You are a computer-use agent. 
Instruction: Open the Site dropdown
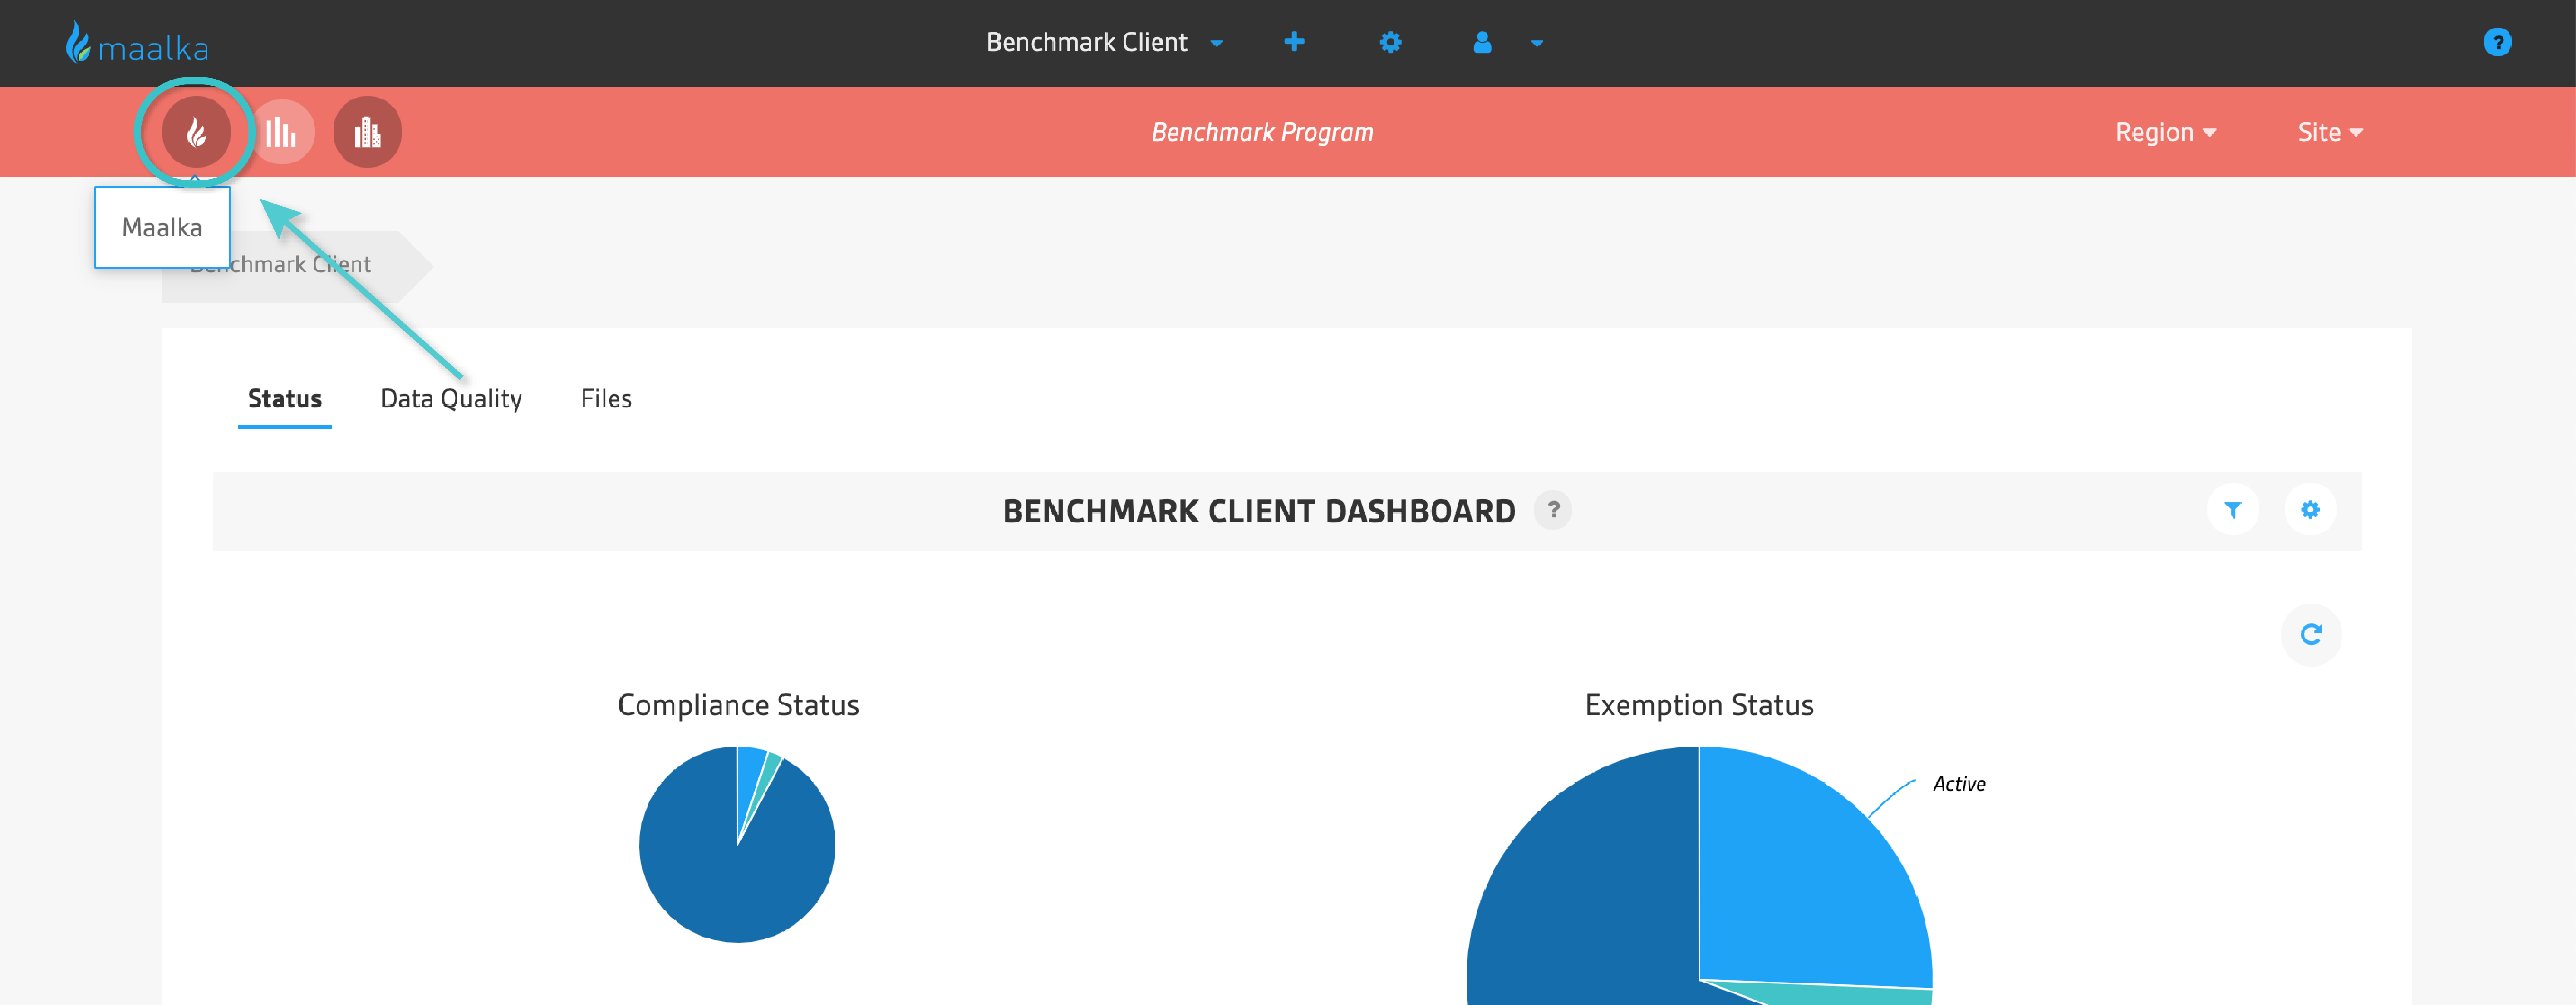coord(2330,132)
